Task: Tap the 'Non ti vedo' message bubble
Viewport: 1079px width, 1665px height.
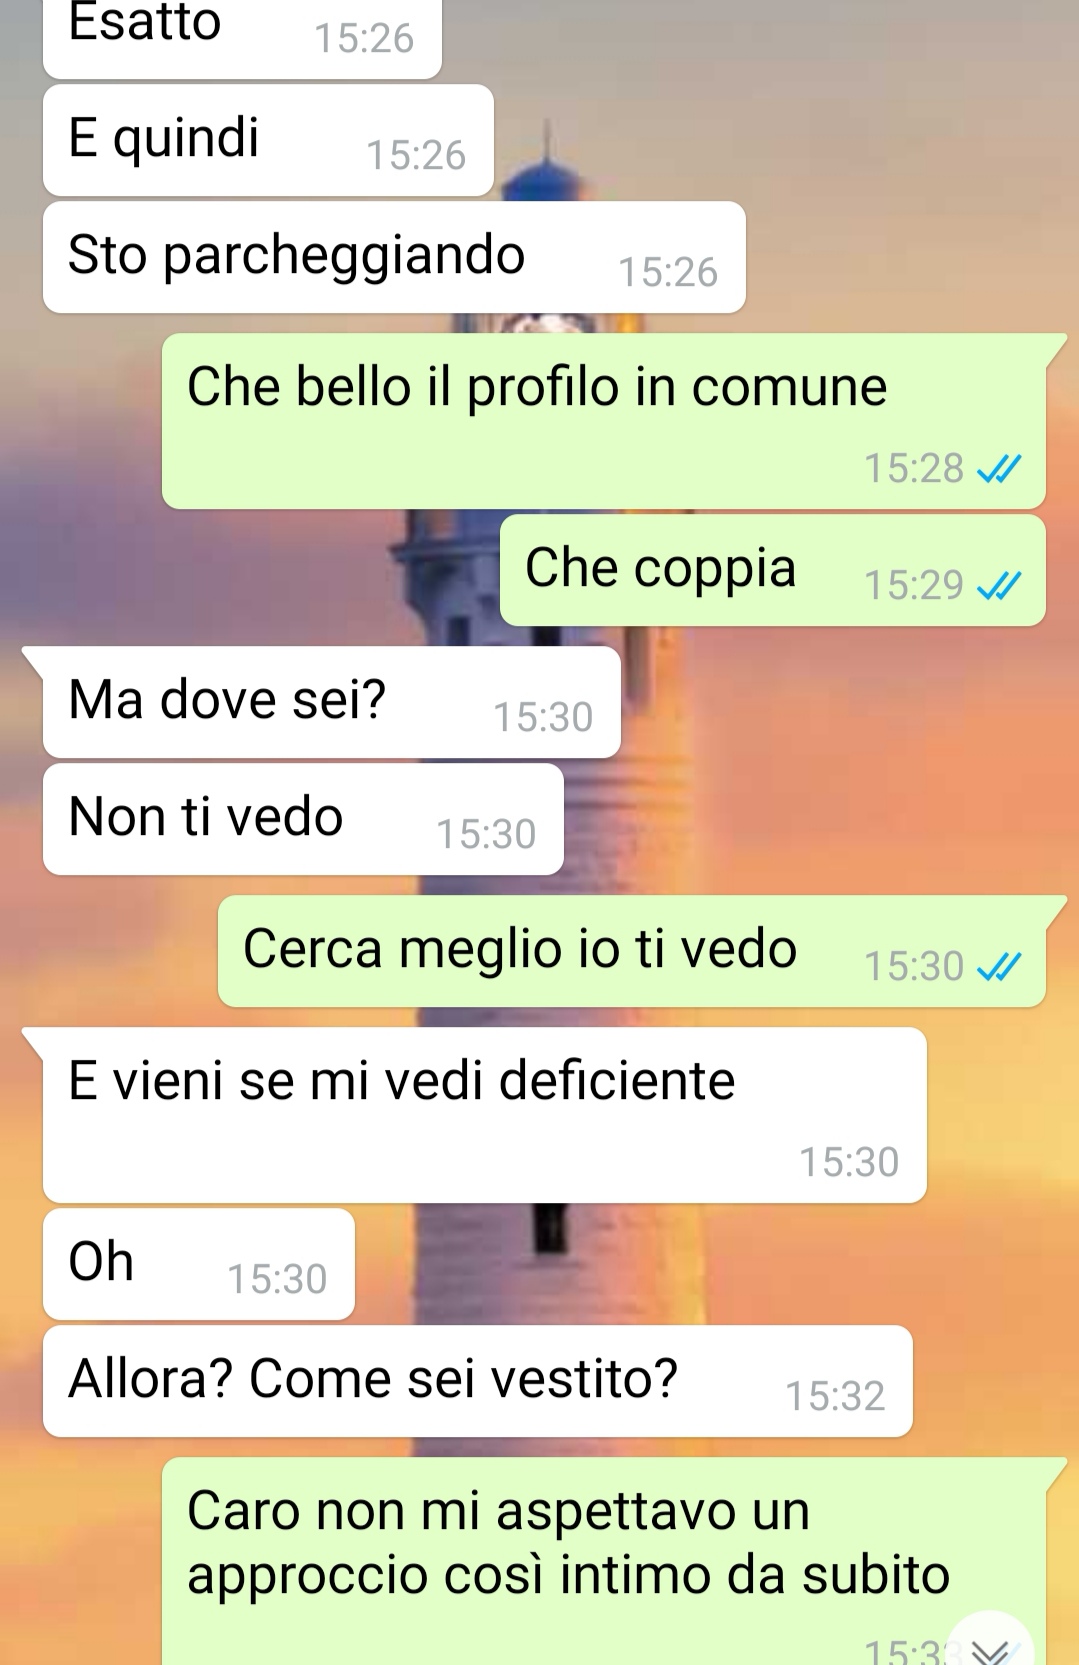Action: pyautogui.click(x=303, y=819)
